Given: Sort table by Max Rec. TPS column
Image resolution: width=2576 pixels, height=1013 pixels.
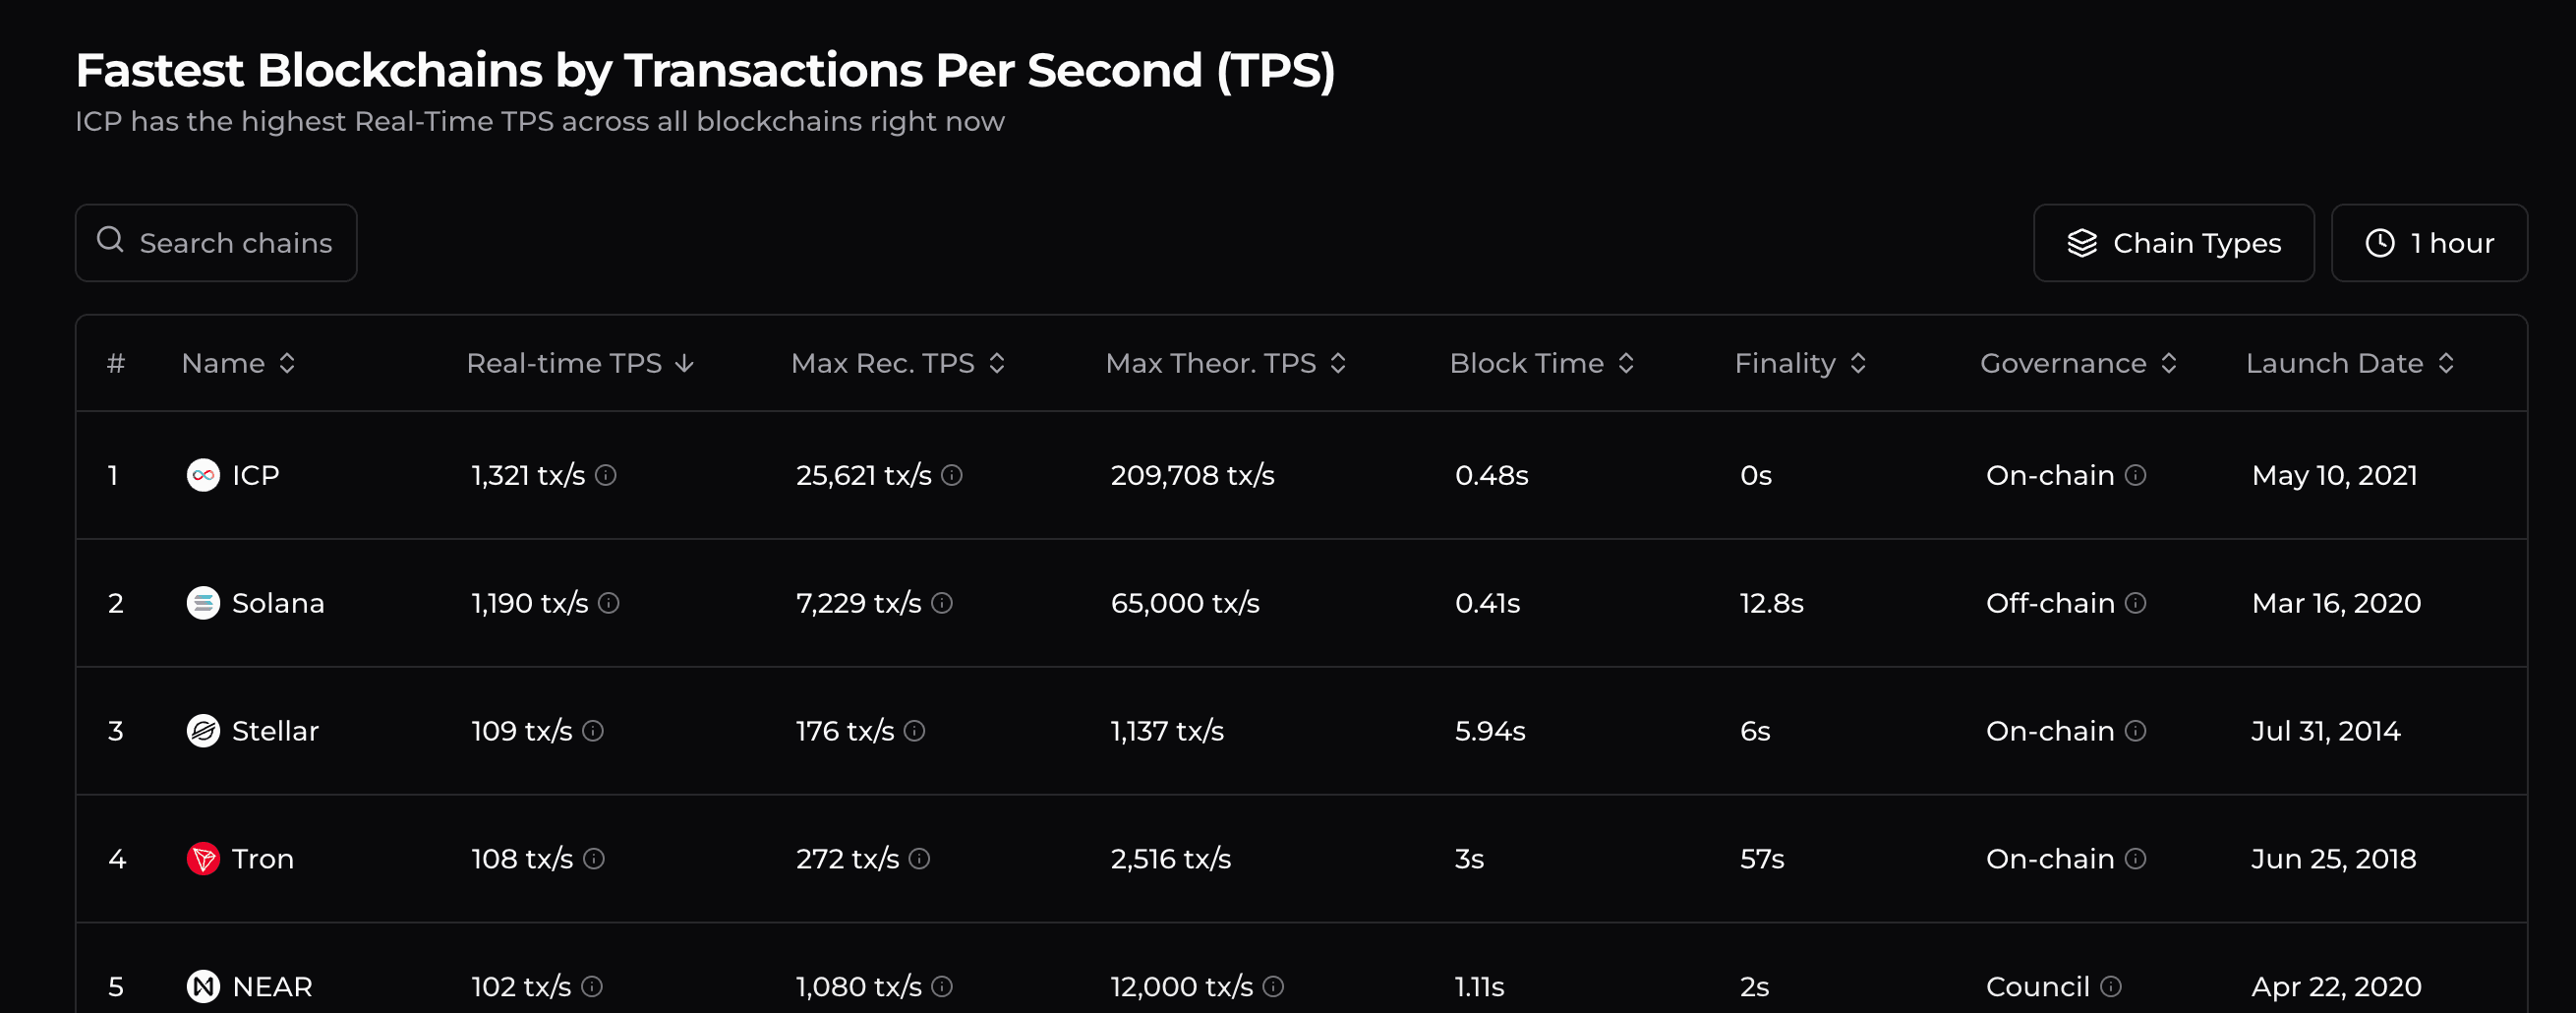Looking at the screenshot, I should [897, 363].
